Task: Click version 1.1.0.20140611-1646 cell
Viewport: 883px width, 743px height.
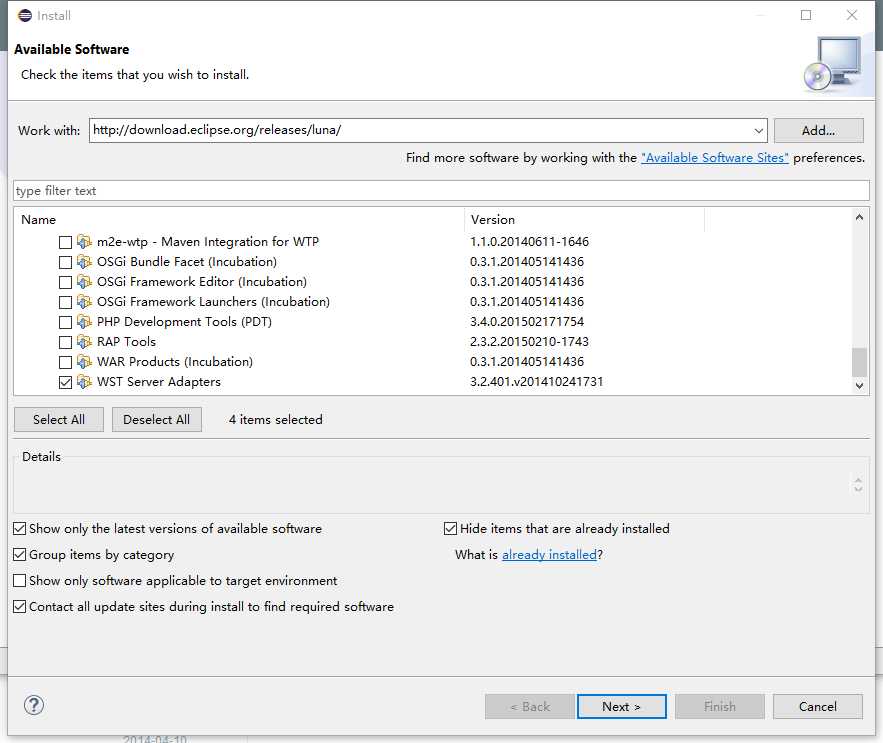Action: coord(529,242)
